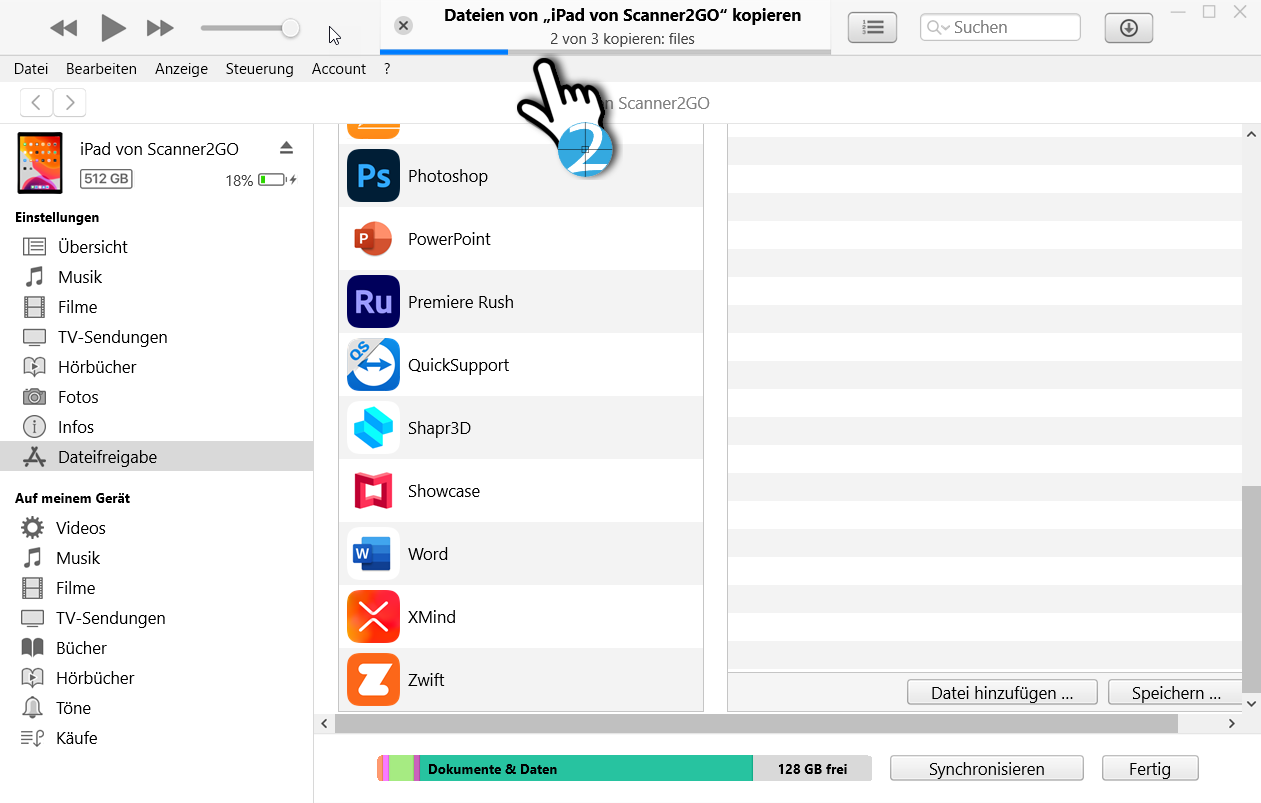Select the Showcase app icon
The width and height of the screenshot is (1261, 803).
click(373, 491)
